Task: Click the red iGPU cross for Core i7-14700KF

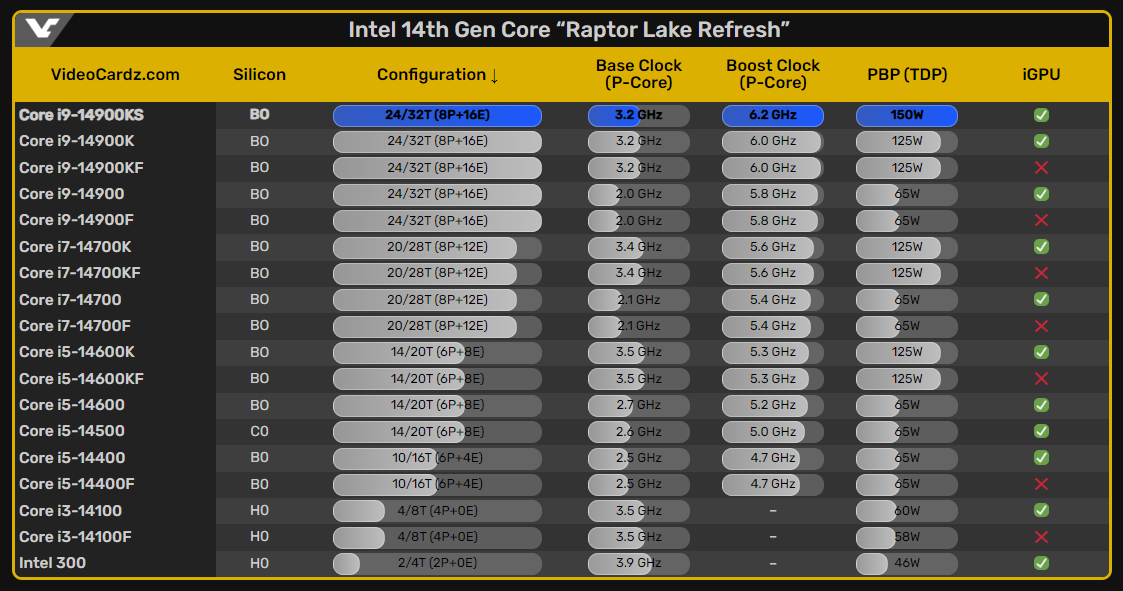Action: coord(1041,273)
